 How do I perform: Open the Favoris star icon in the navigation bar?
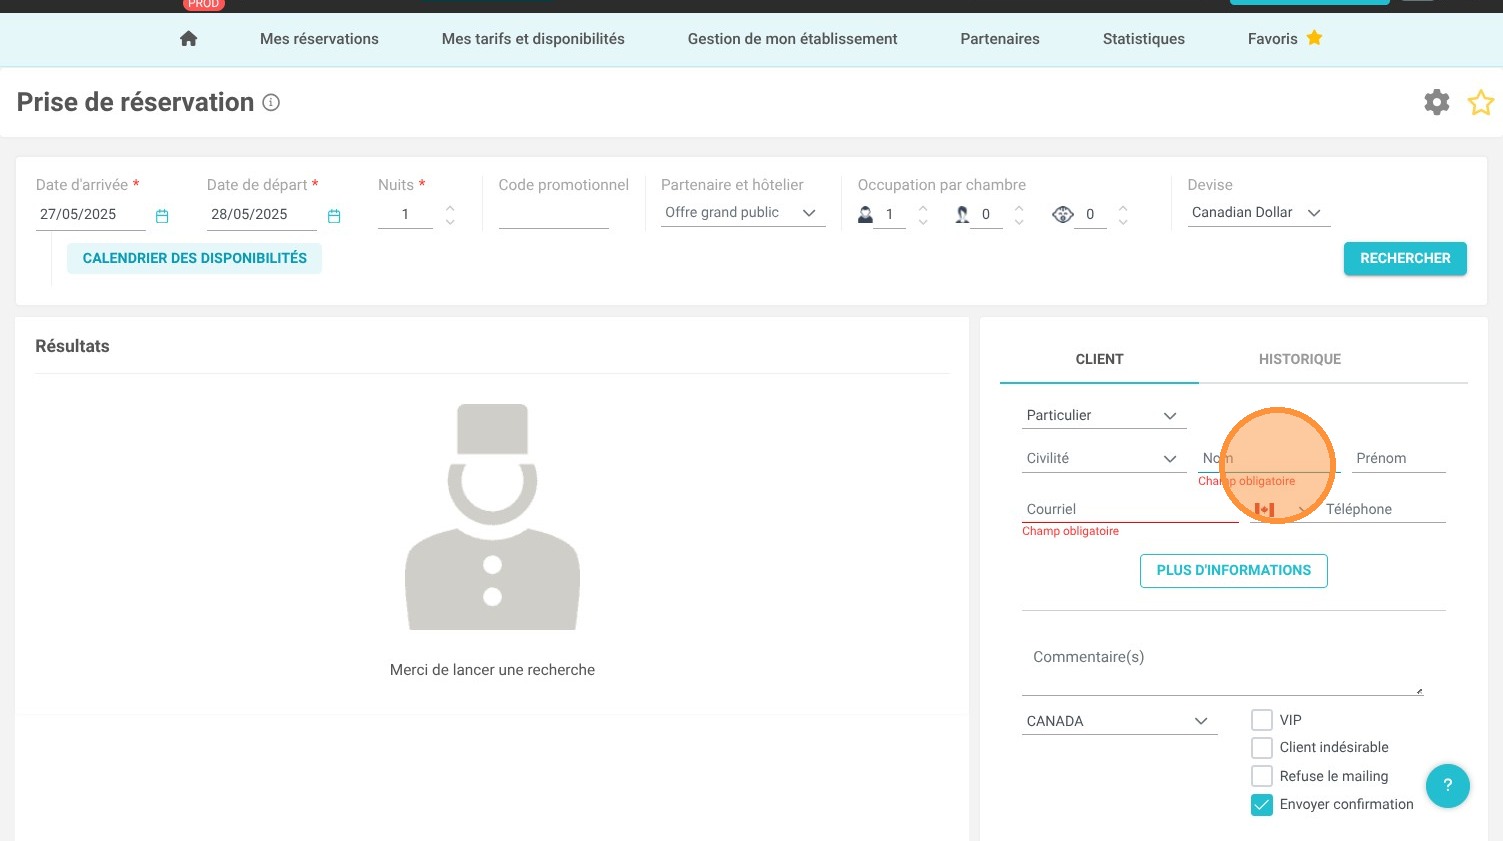click(x=1314, y=38)
